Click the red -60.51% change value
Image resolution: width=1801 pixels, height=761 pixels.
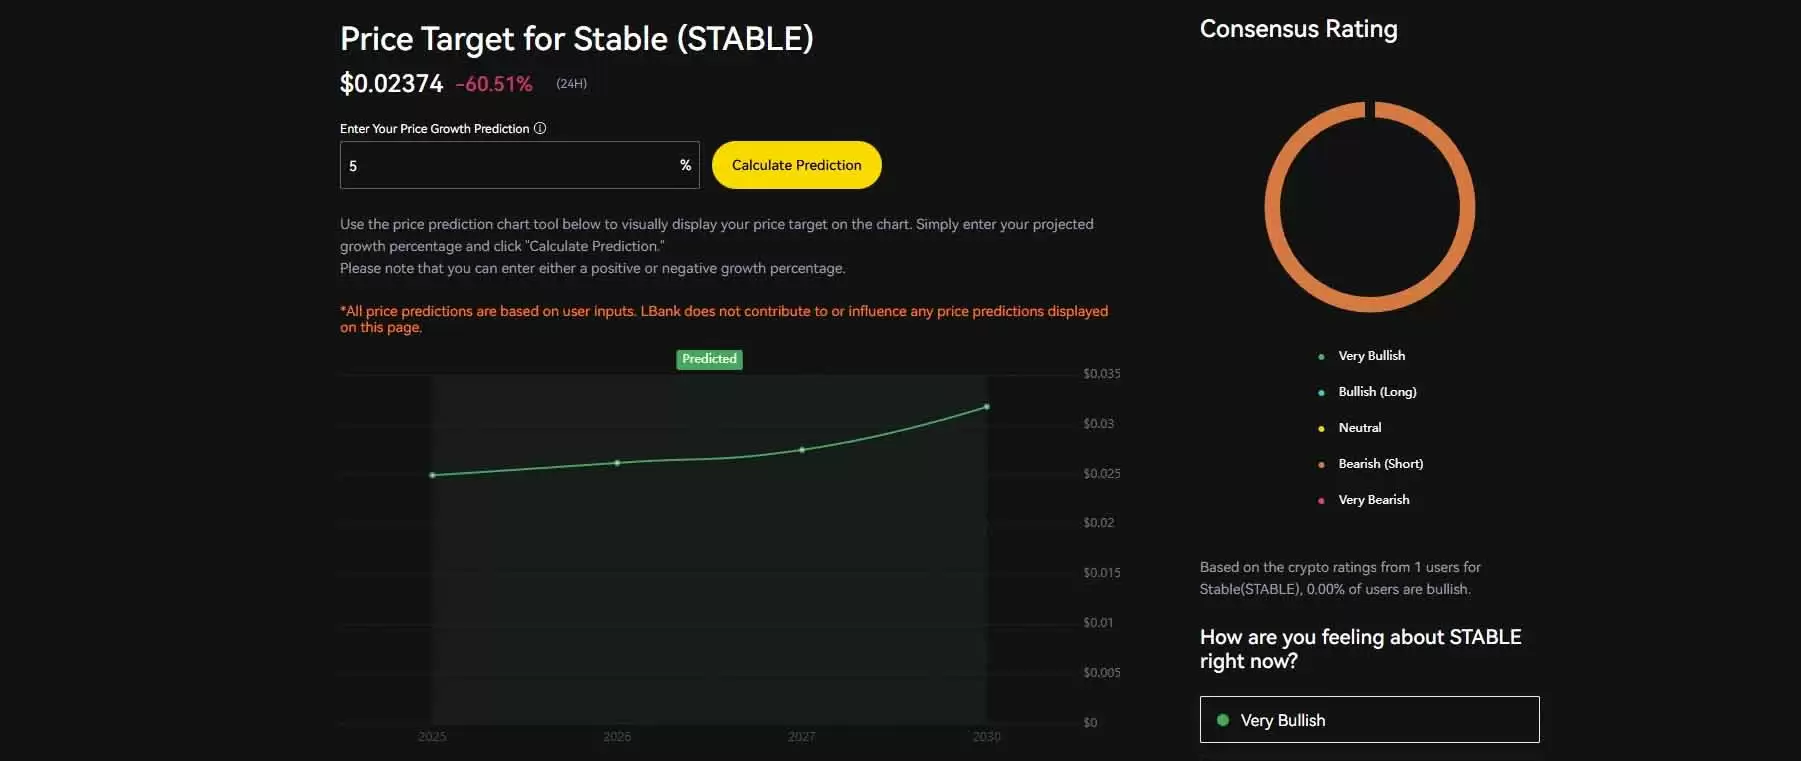coord(494,84)
